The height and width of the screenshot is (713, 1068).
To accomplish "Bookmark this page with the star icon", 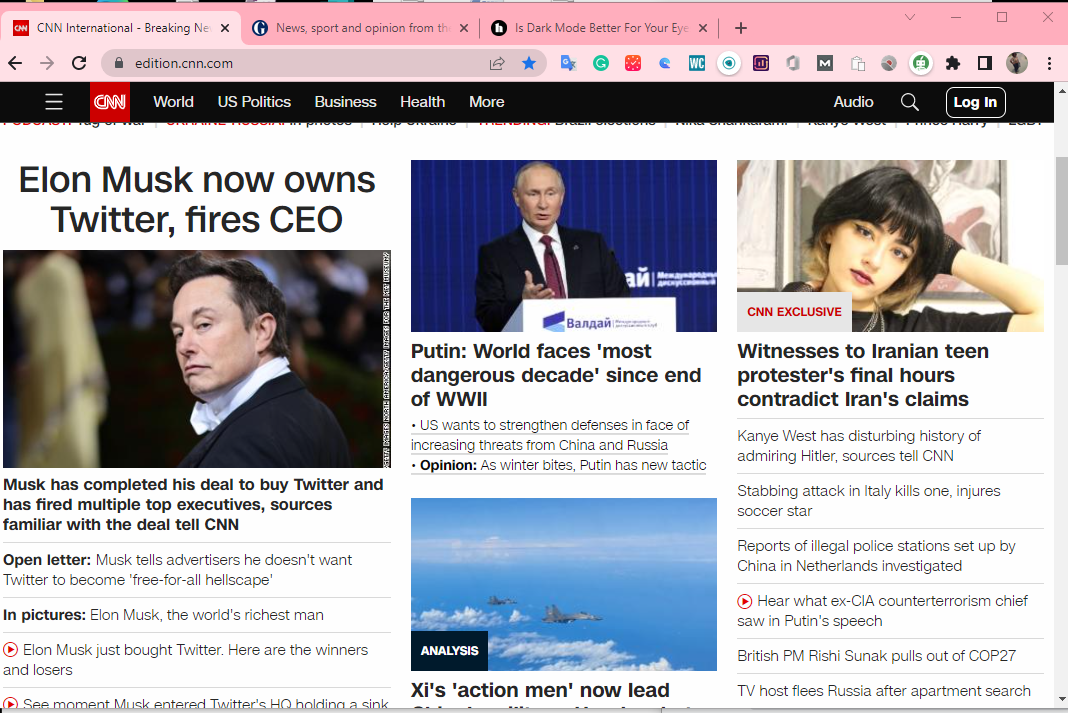I will (x=529, y=63).
